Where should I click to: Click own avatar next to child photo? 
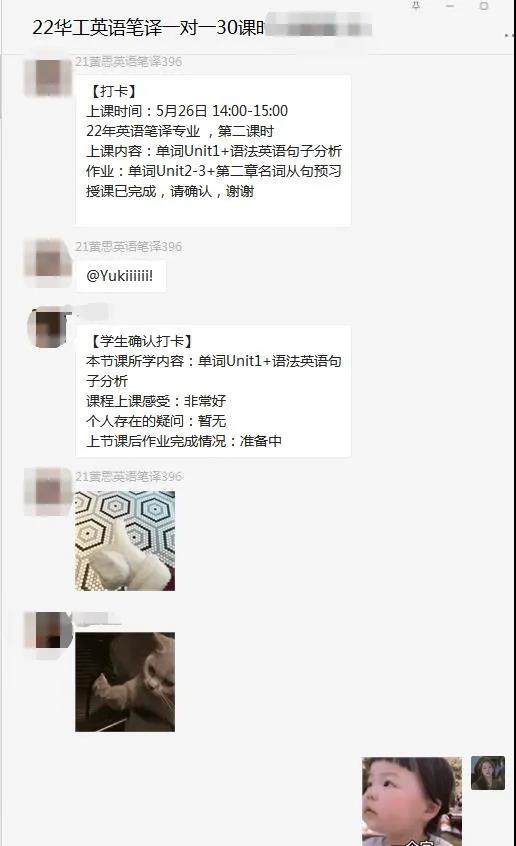click(488, 773)
